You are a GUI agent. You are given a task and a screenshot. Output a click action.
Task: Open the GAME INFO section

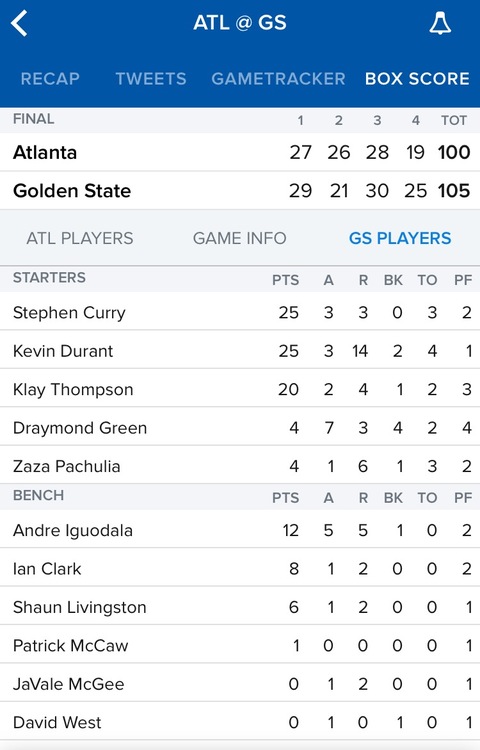240,238
